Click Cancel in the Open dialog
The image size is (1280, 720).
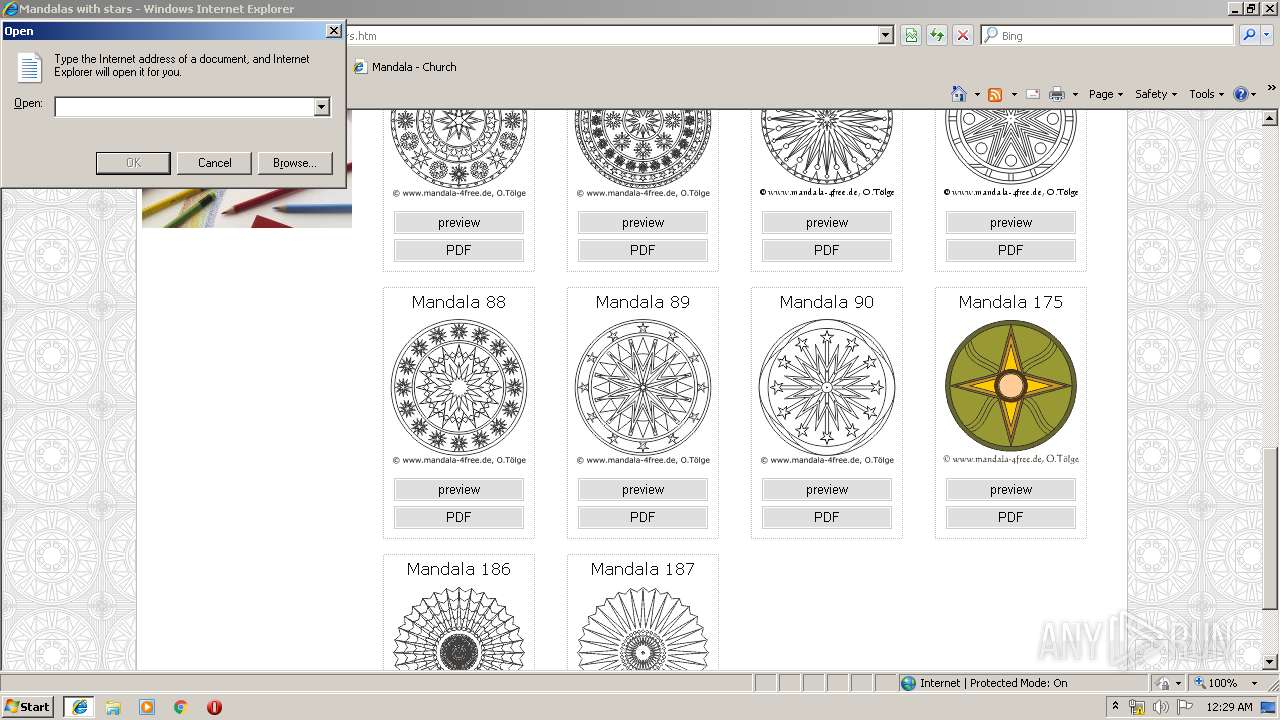[x=214, y=162]
